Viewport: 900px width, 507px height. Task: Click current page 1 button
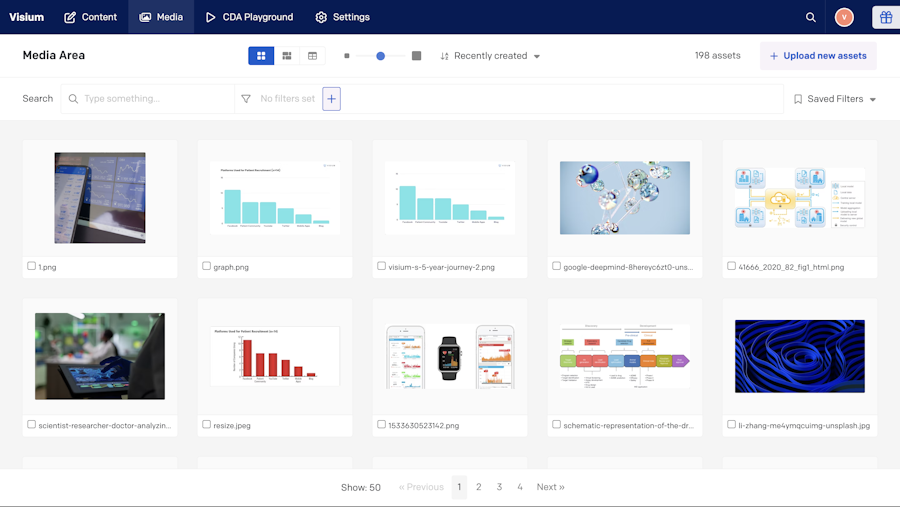point(459,487)
